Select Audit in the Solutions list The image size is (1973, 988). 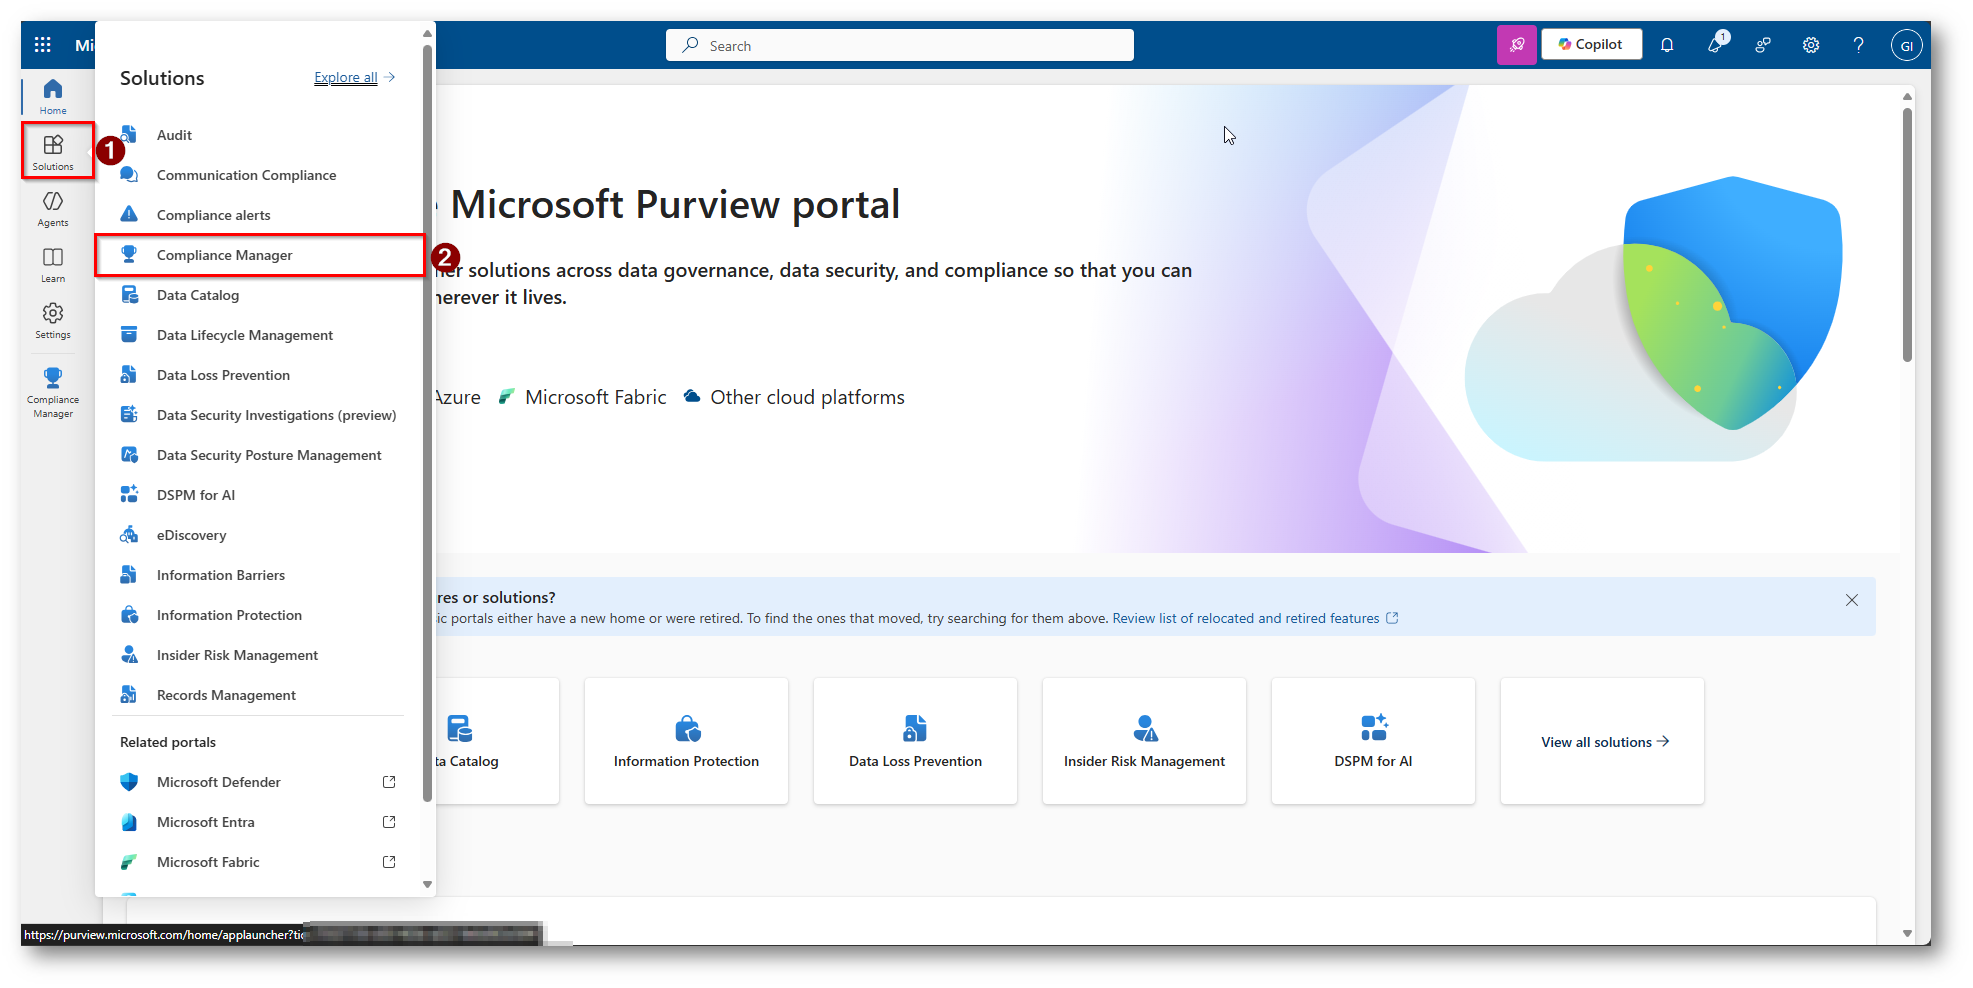tap(260, 135)
